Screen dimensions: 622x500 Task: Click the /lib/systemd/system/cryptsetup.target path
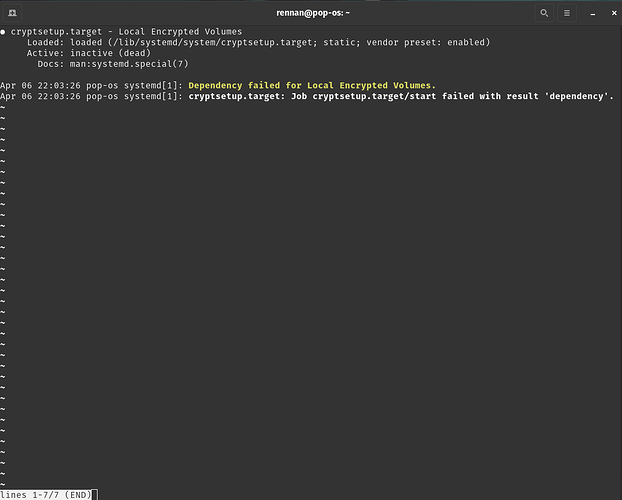tap(213, 42)
